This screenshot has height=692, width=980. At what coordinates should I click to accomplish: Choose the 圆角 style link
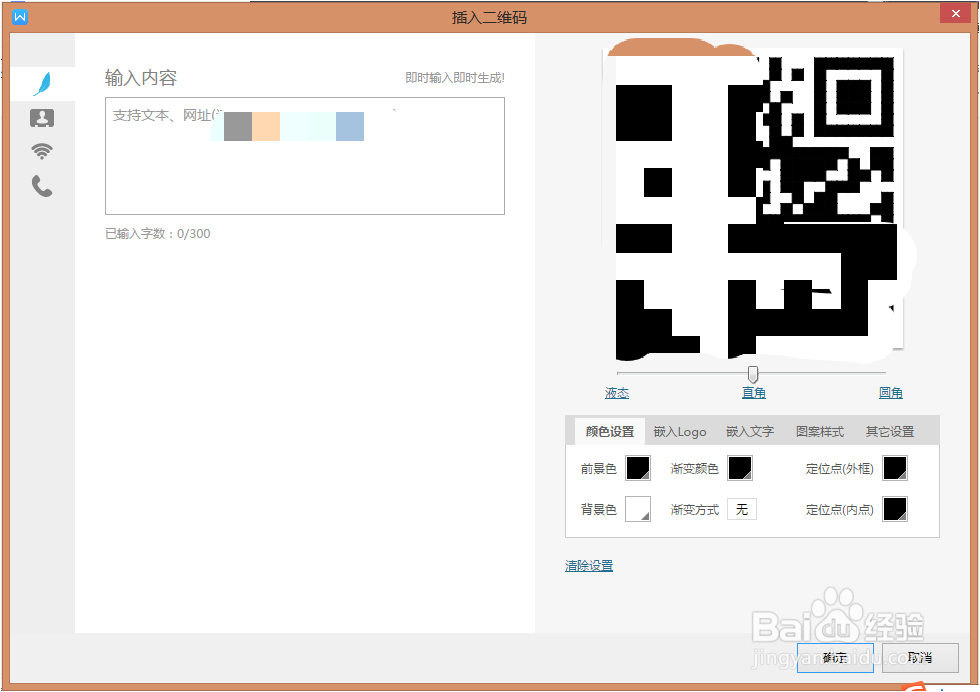pos(891,393)
